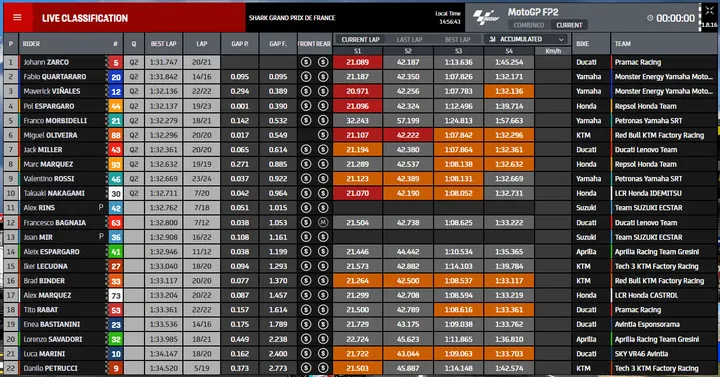Click SKY VR46 Avintia team name
The width and height of the screenshot is (720, 377).
[641, 354]
